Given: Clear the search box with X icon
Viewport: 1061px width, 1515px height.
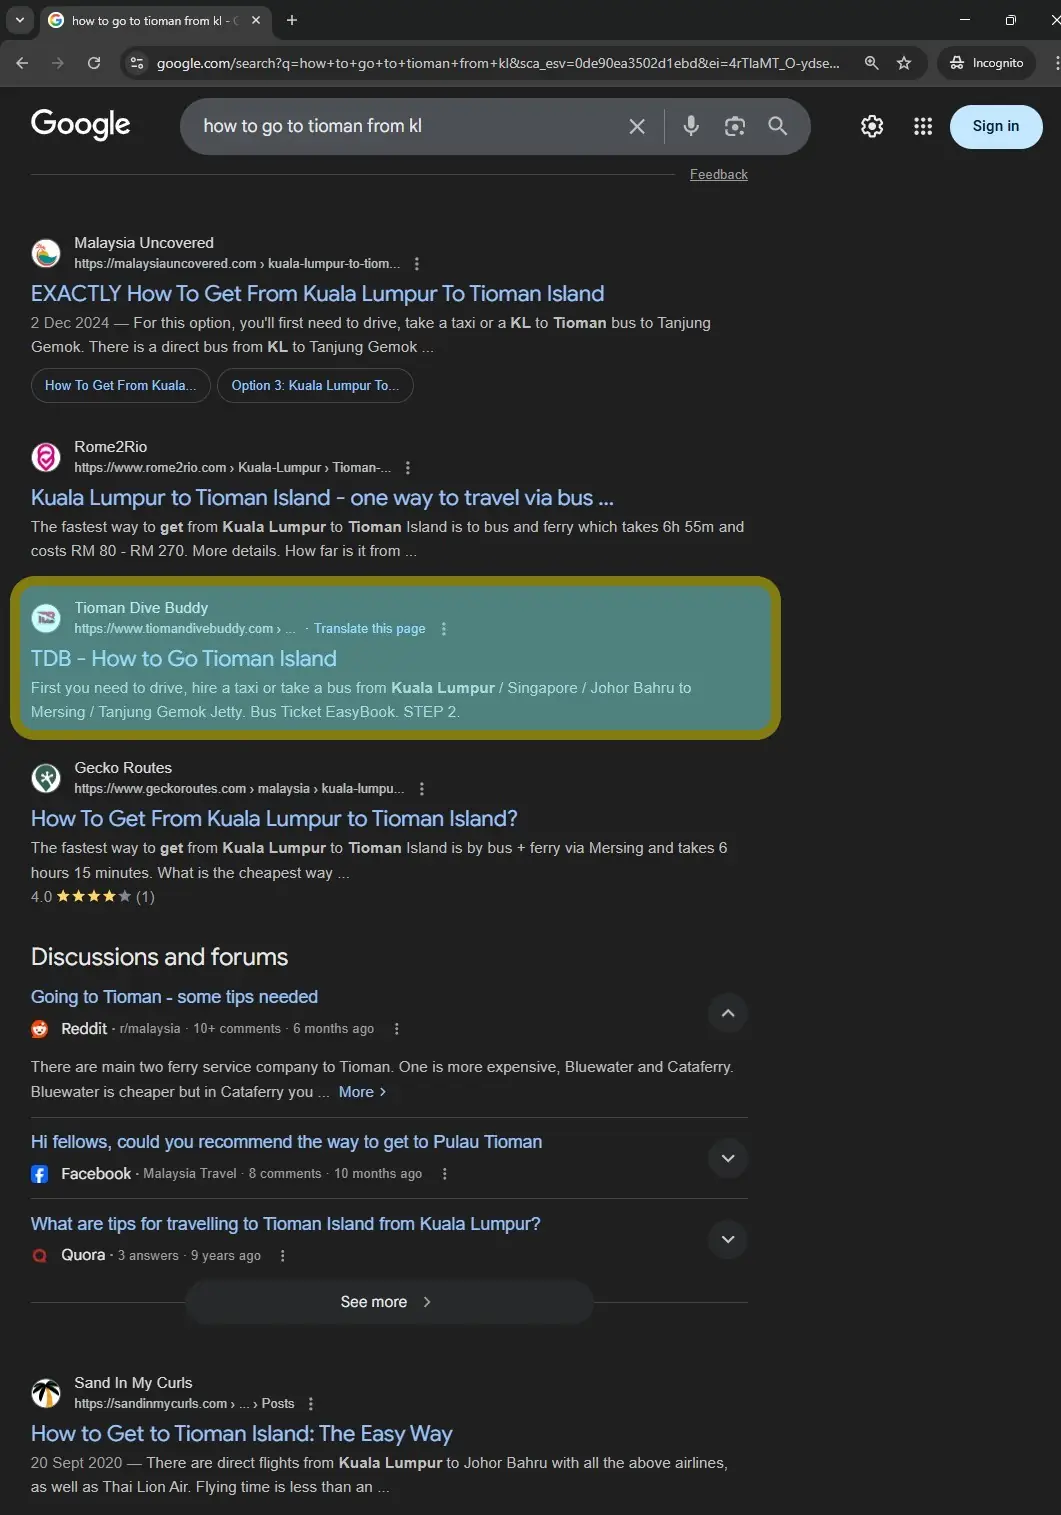Looking at the screenshot, I should [x=637, y=126].
